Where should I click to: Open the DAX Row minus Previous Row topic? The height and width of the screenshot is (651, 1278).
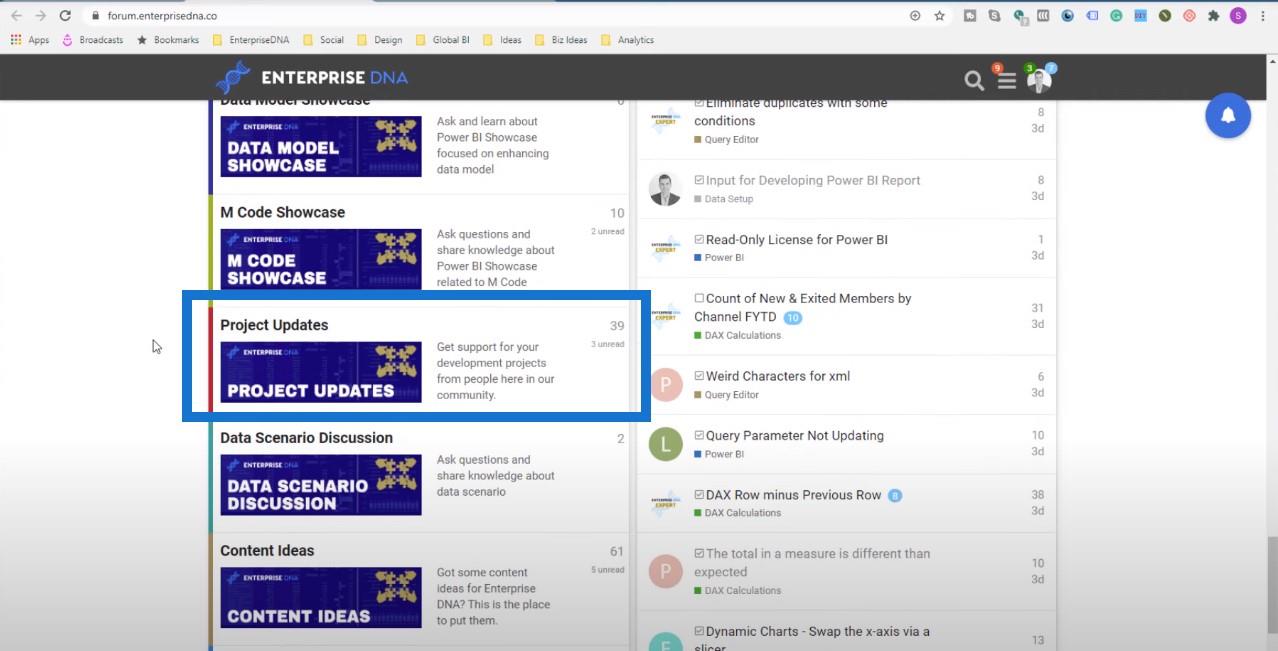pos(794,495)
